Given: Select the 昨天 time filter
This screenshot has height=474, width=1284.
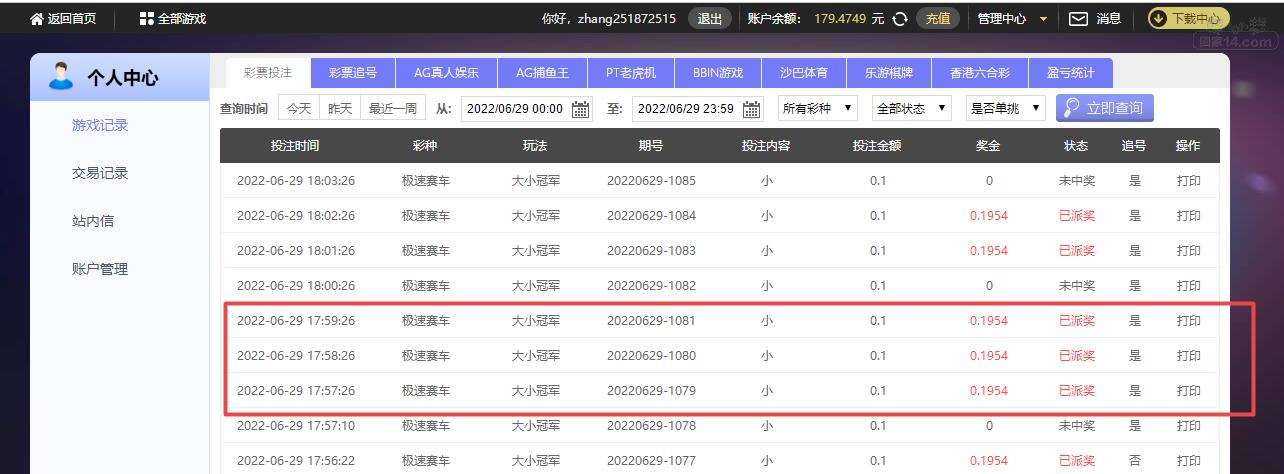Looking at the screenshot, I should (340, 108).
